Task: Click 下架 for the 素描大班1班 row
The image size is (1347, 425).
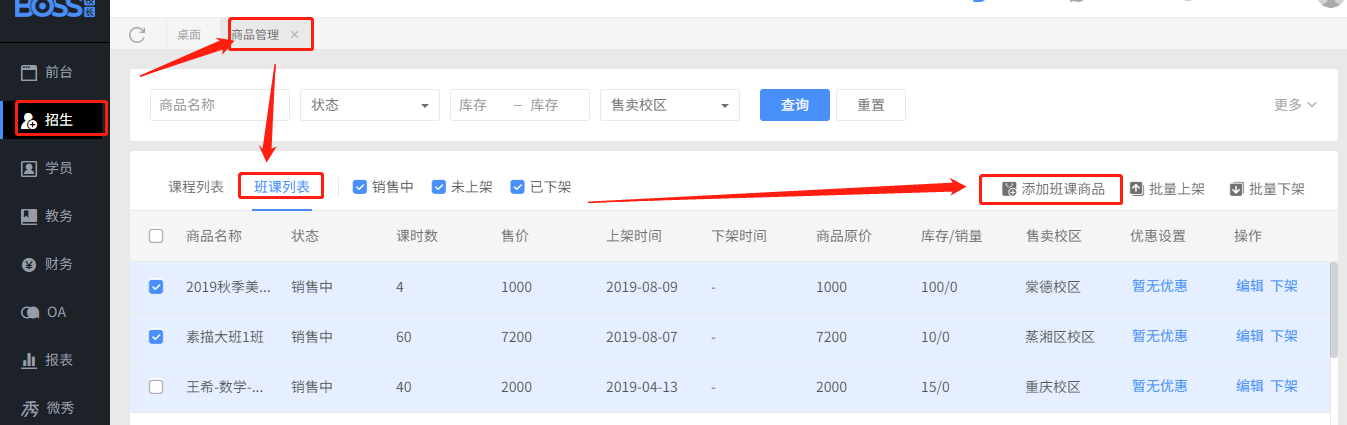Action: [1284, 336]
